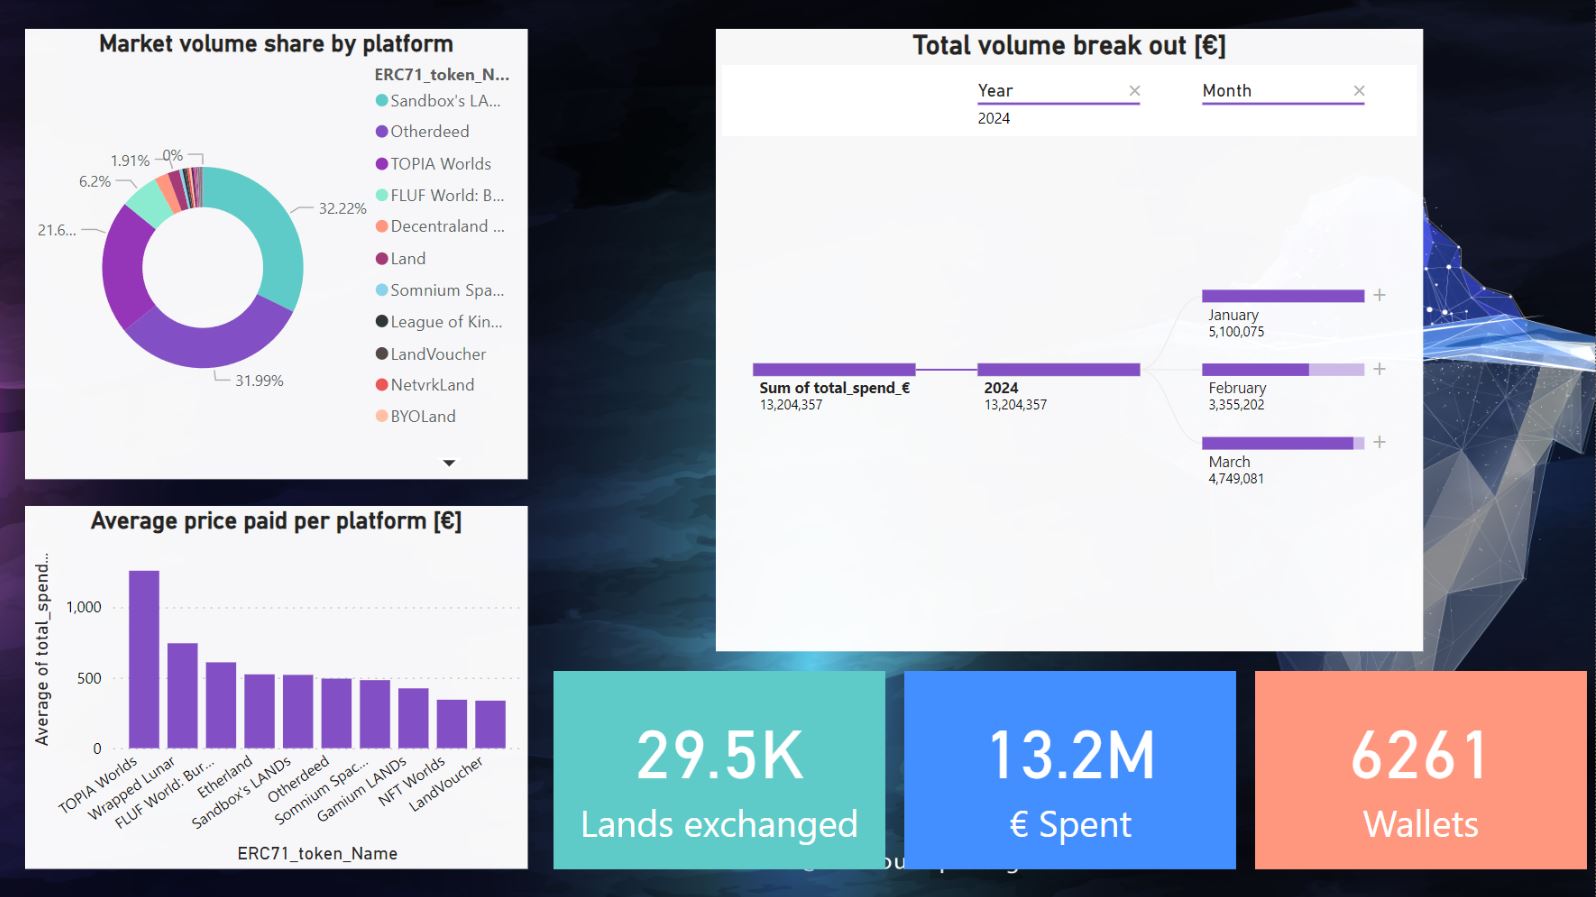Screen dimensions: 1596x897
Task: Click the ERC71_token_N... legend title
Action: pos(442,74)
